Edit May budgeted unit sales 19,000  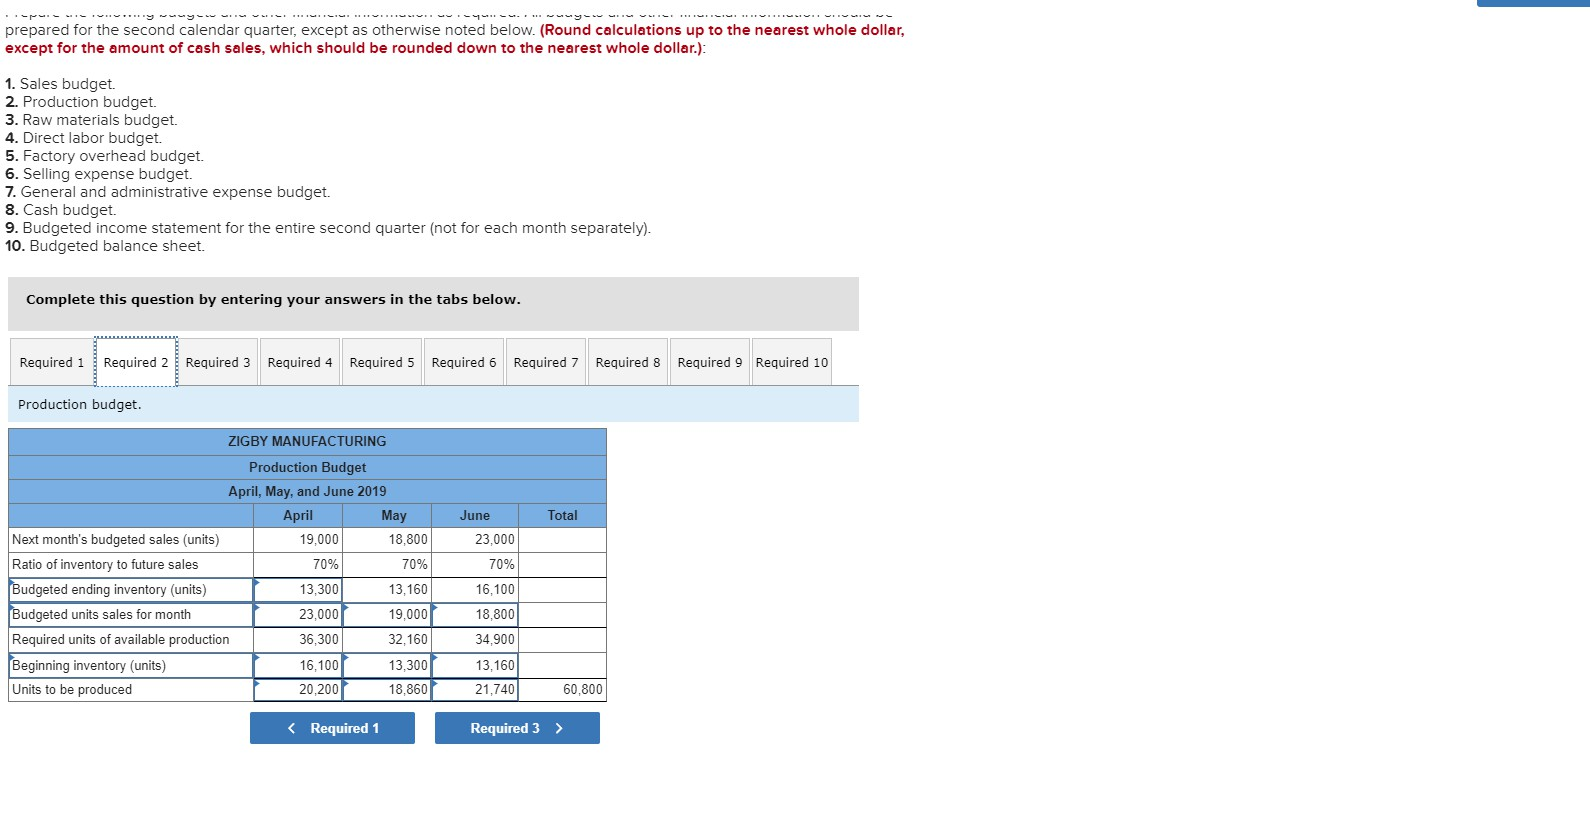pos(387,615)
